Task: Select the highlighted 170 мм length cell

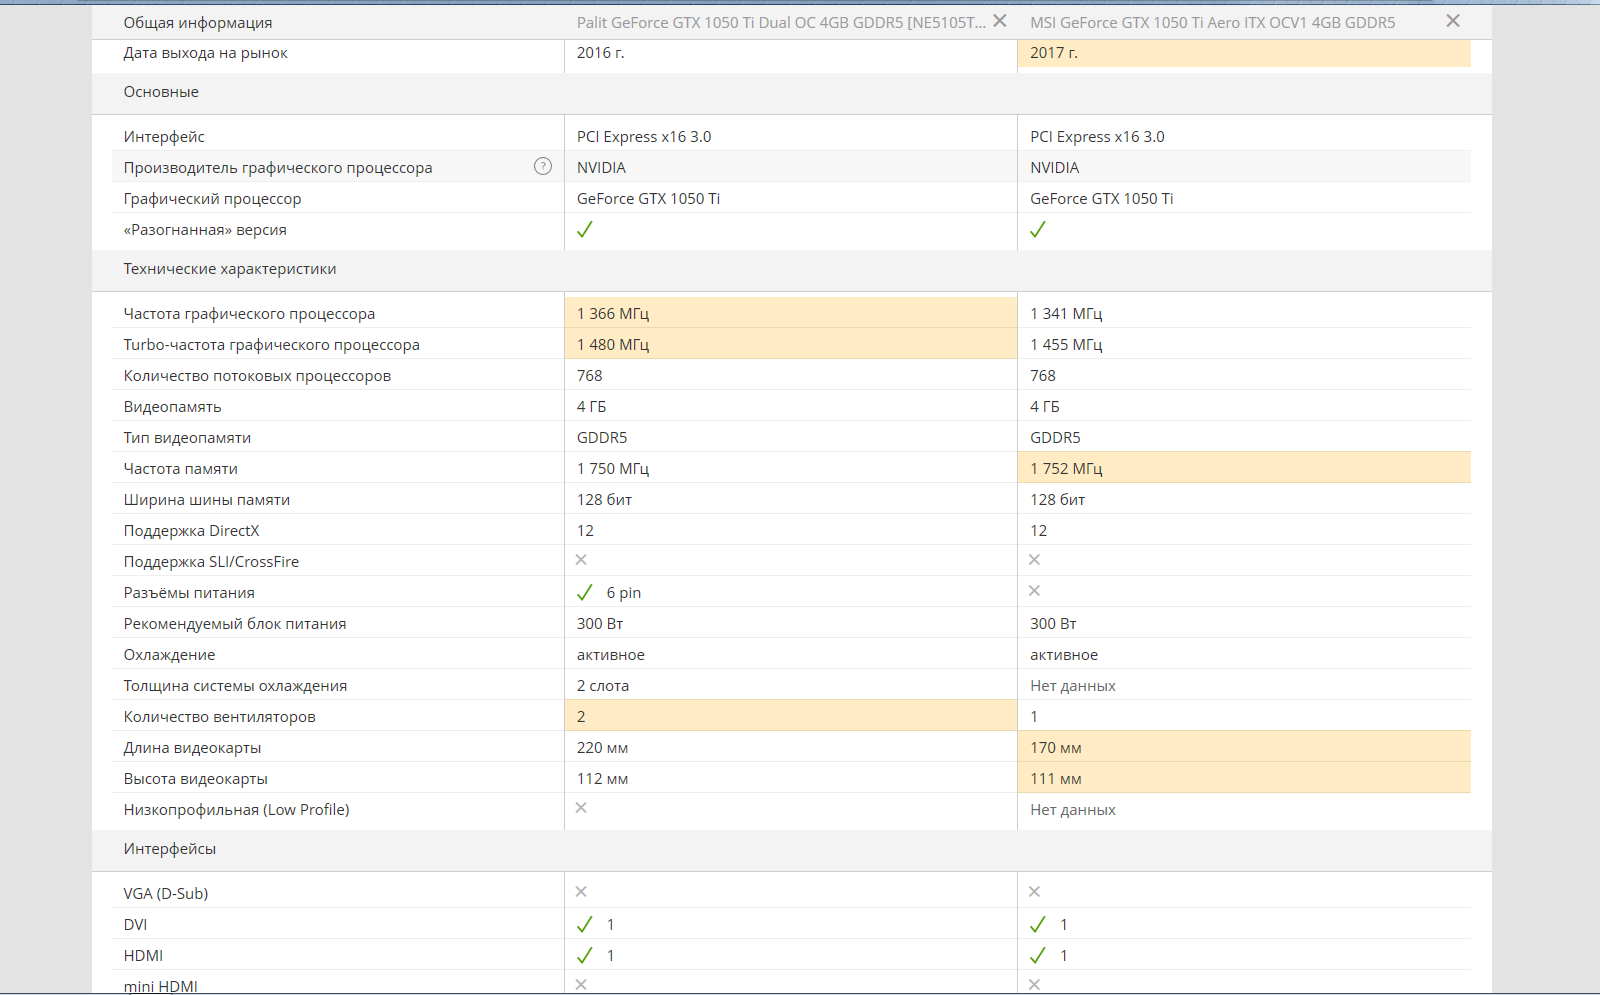Action: point(1244,747)
